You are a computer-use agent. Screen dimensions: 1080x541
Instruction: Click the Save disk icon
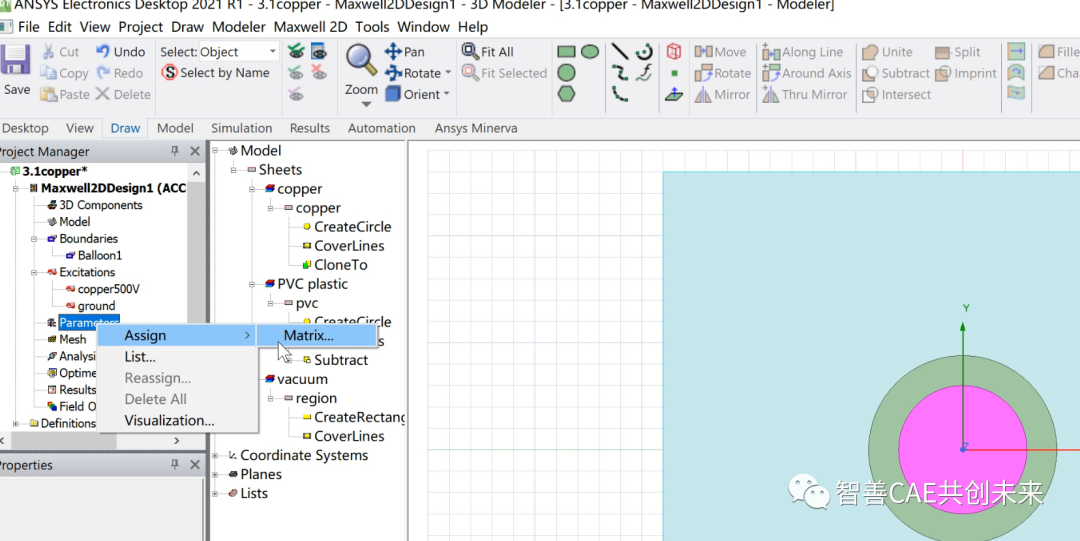(x=15, y=61)
